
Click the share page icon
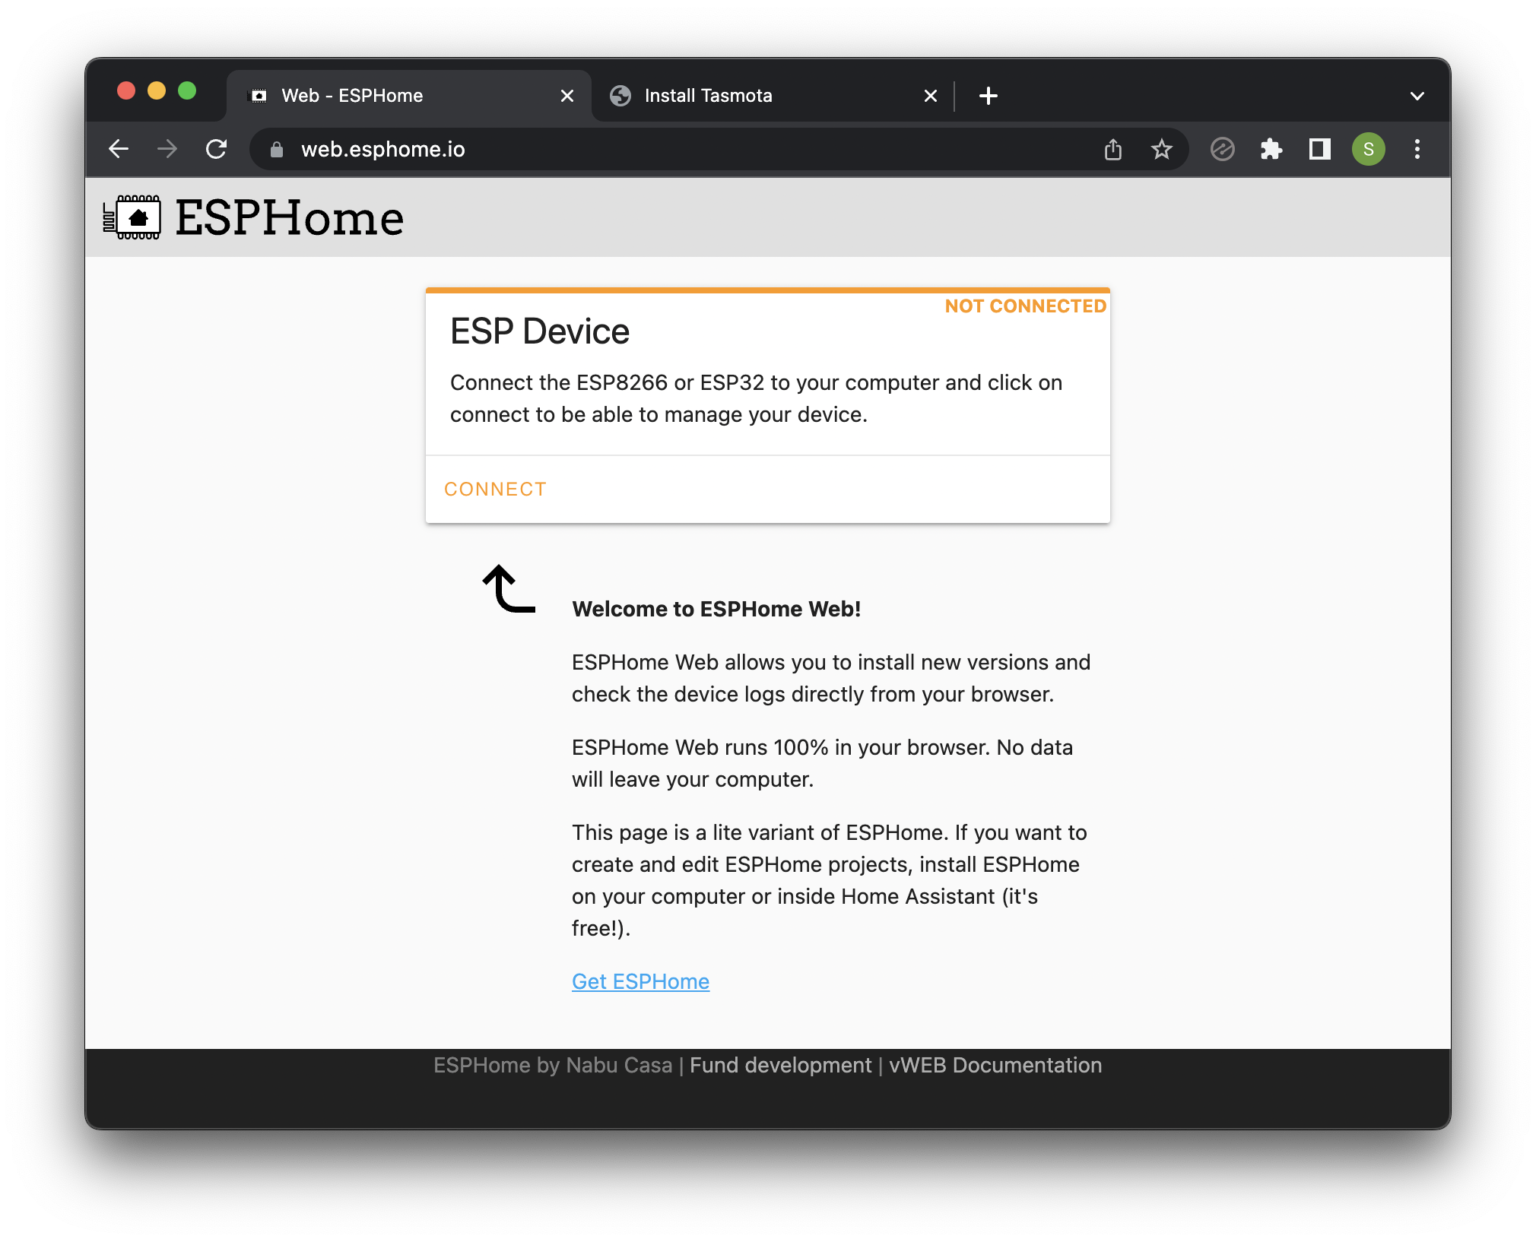pyautogui.click(x=1113, y=149)
